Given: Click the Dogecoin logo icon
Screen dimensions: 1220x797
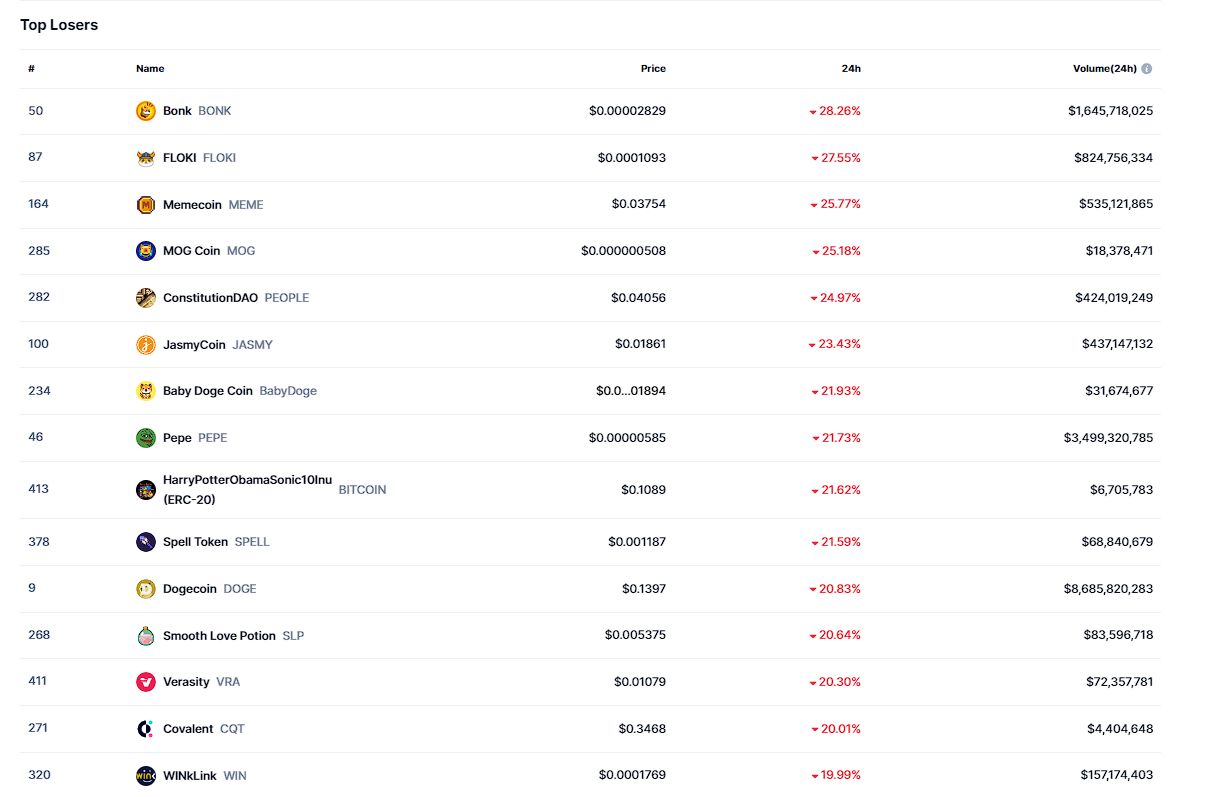Looking at the screenshot, I should click(x=146, y=589).
